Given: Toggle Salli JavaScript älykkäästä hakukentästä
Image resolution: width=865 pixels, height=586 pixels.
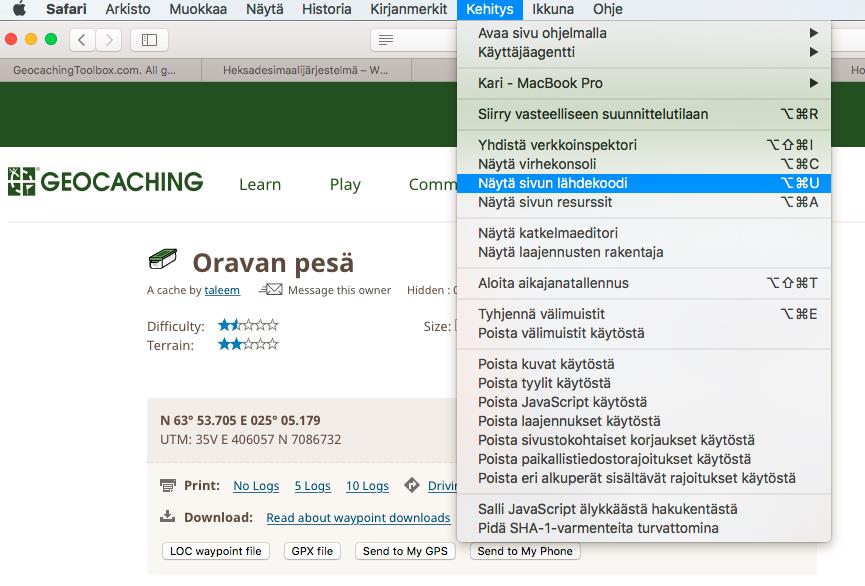Looking at the screenshot, I should [x=644, y=509].
